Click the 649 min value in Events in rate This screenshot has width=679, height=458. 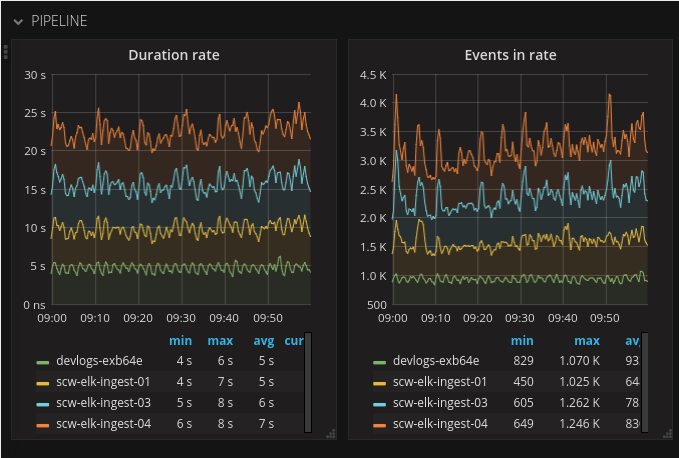click(x=523, y=424)
